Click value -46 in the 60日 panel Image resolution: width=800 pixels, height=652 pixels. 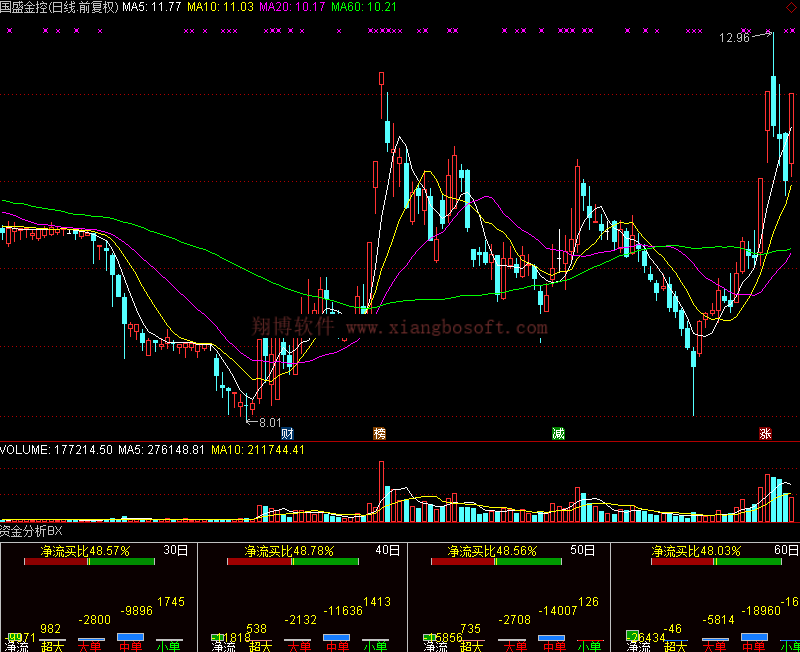[672, 629]
